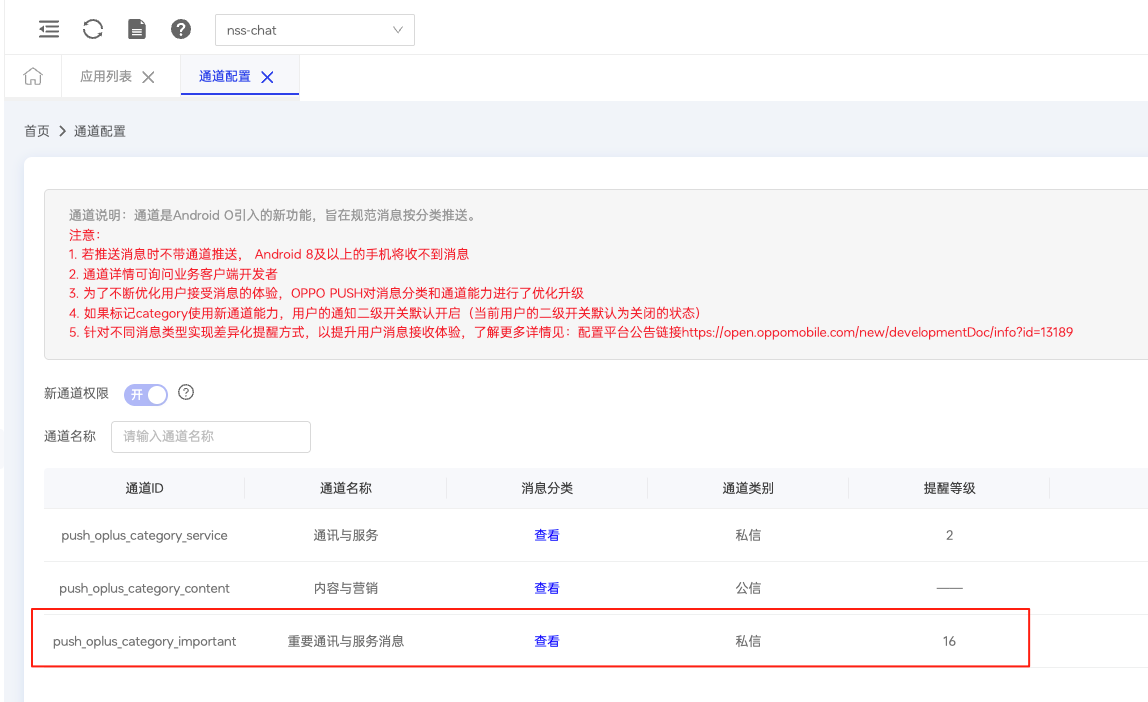This screenshot has height=702, width=1148.
Task: Select push_oplus_category_content channel ID cell
Action: coord(144,588)
